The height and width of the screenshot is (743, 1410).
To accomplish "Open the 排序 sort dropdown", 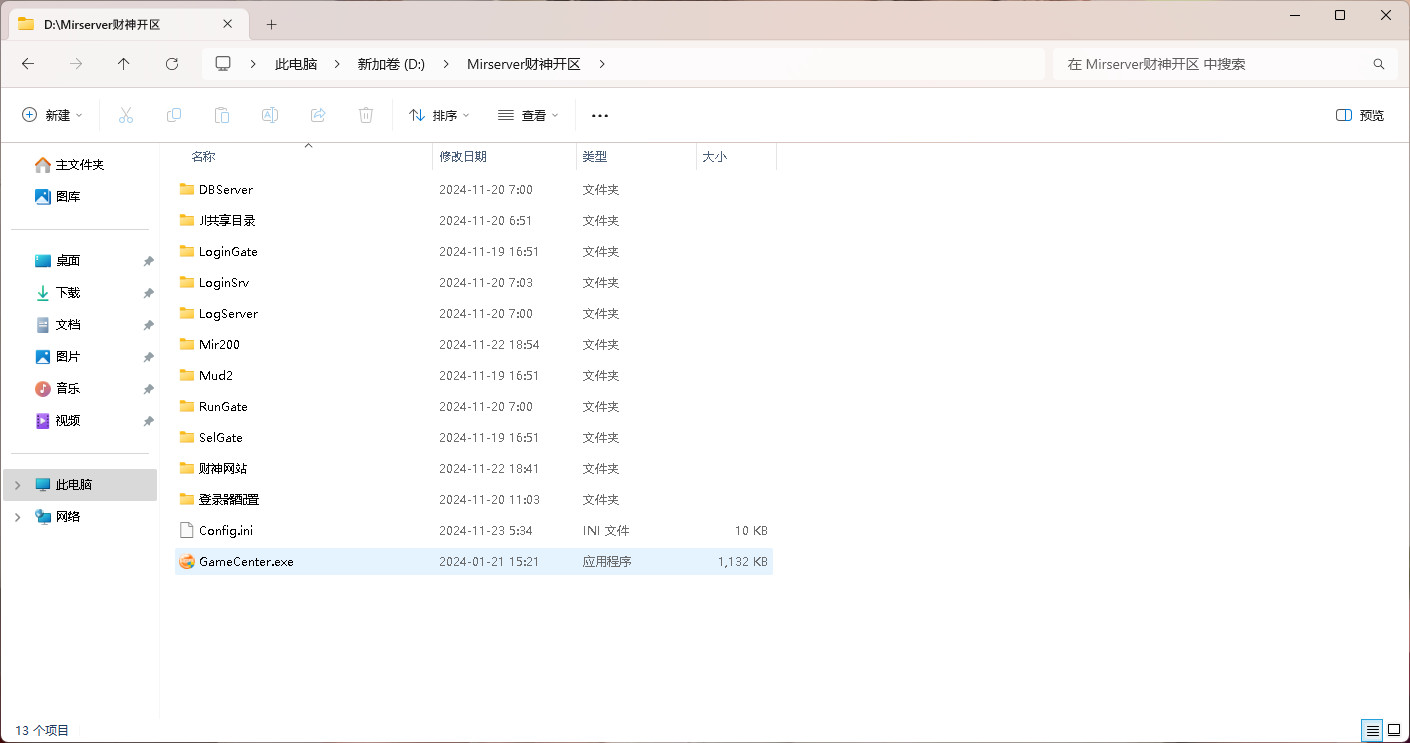I will (x=439, y=115).
